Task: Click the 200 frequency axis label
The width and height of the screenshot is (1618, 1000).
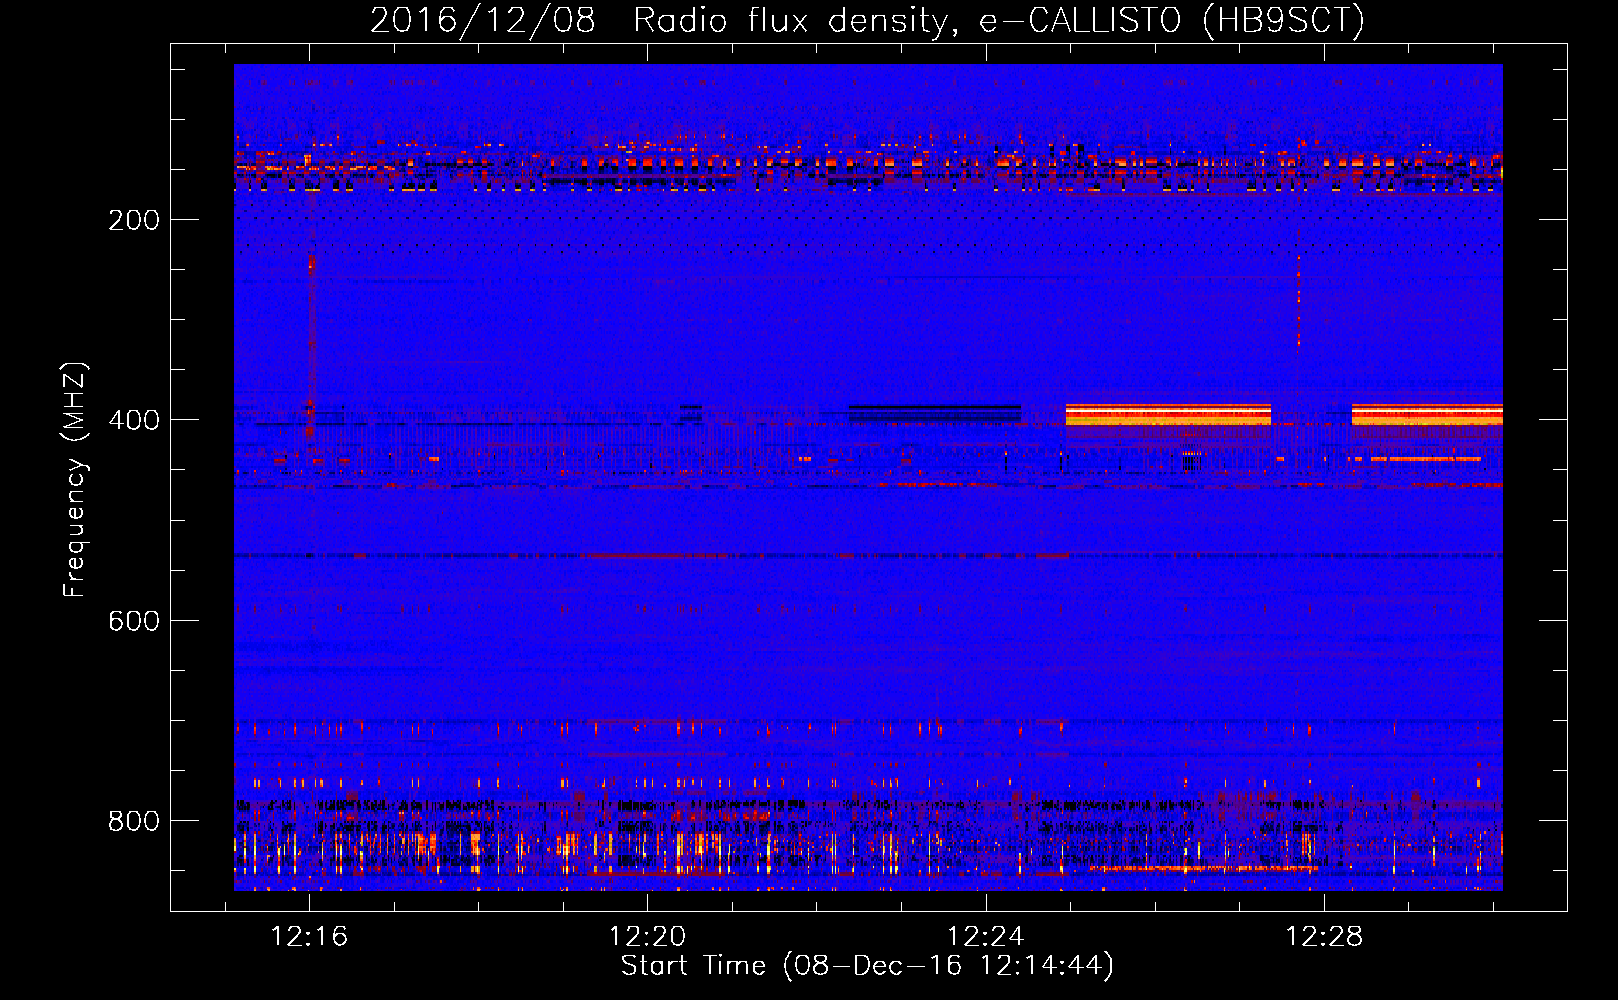Action: [x=134, y=220]
